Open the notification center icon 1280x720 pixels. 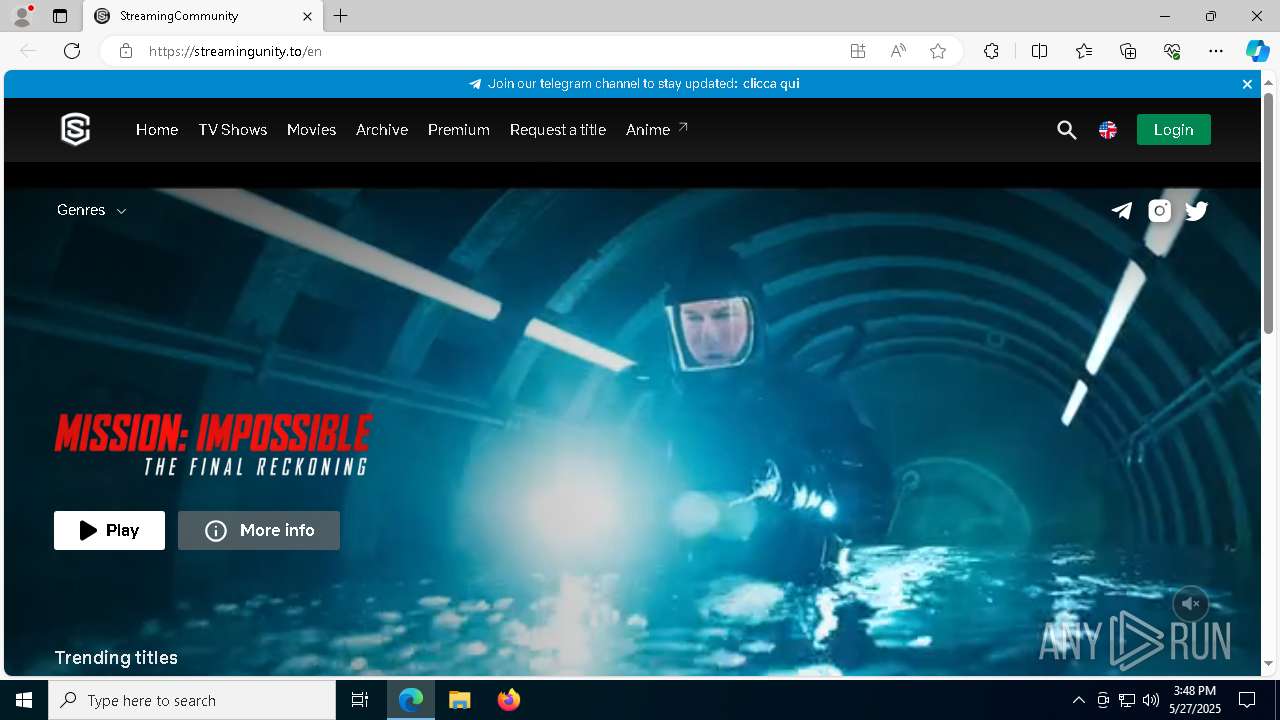pos(1247,700)
